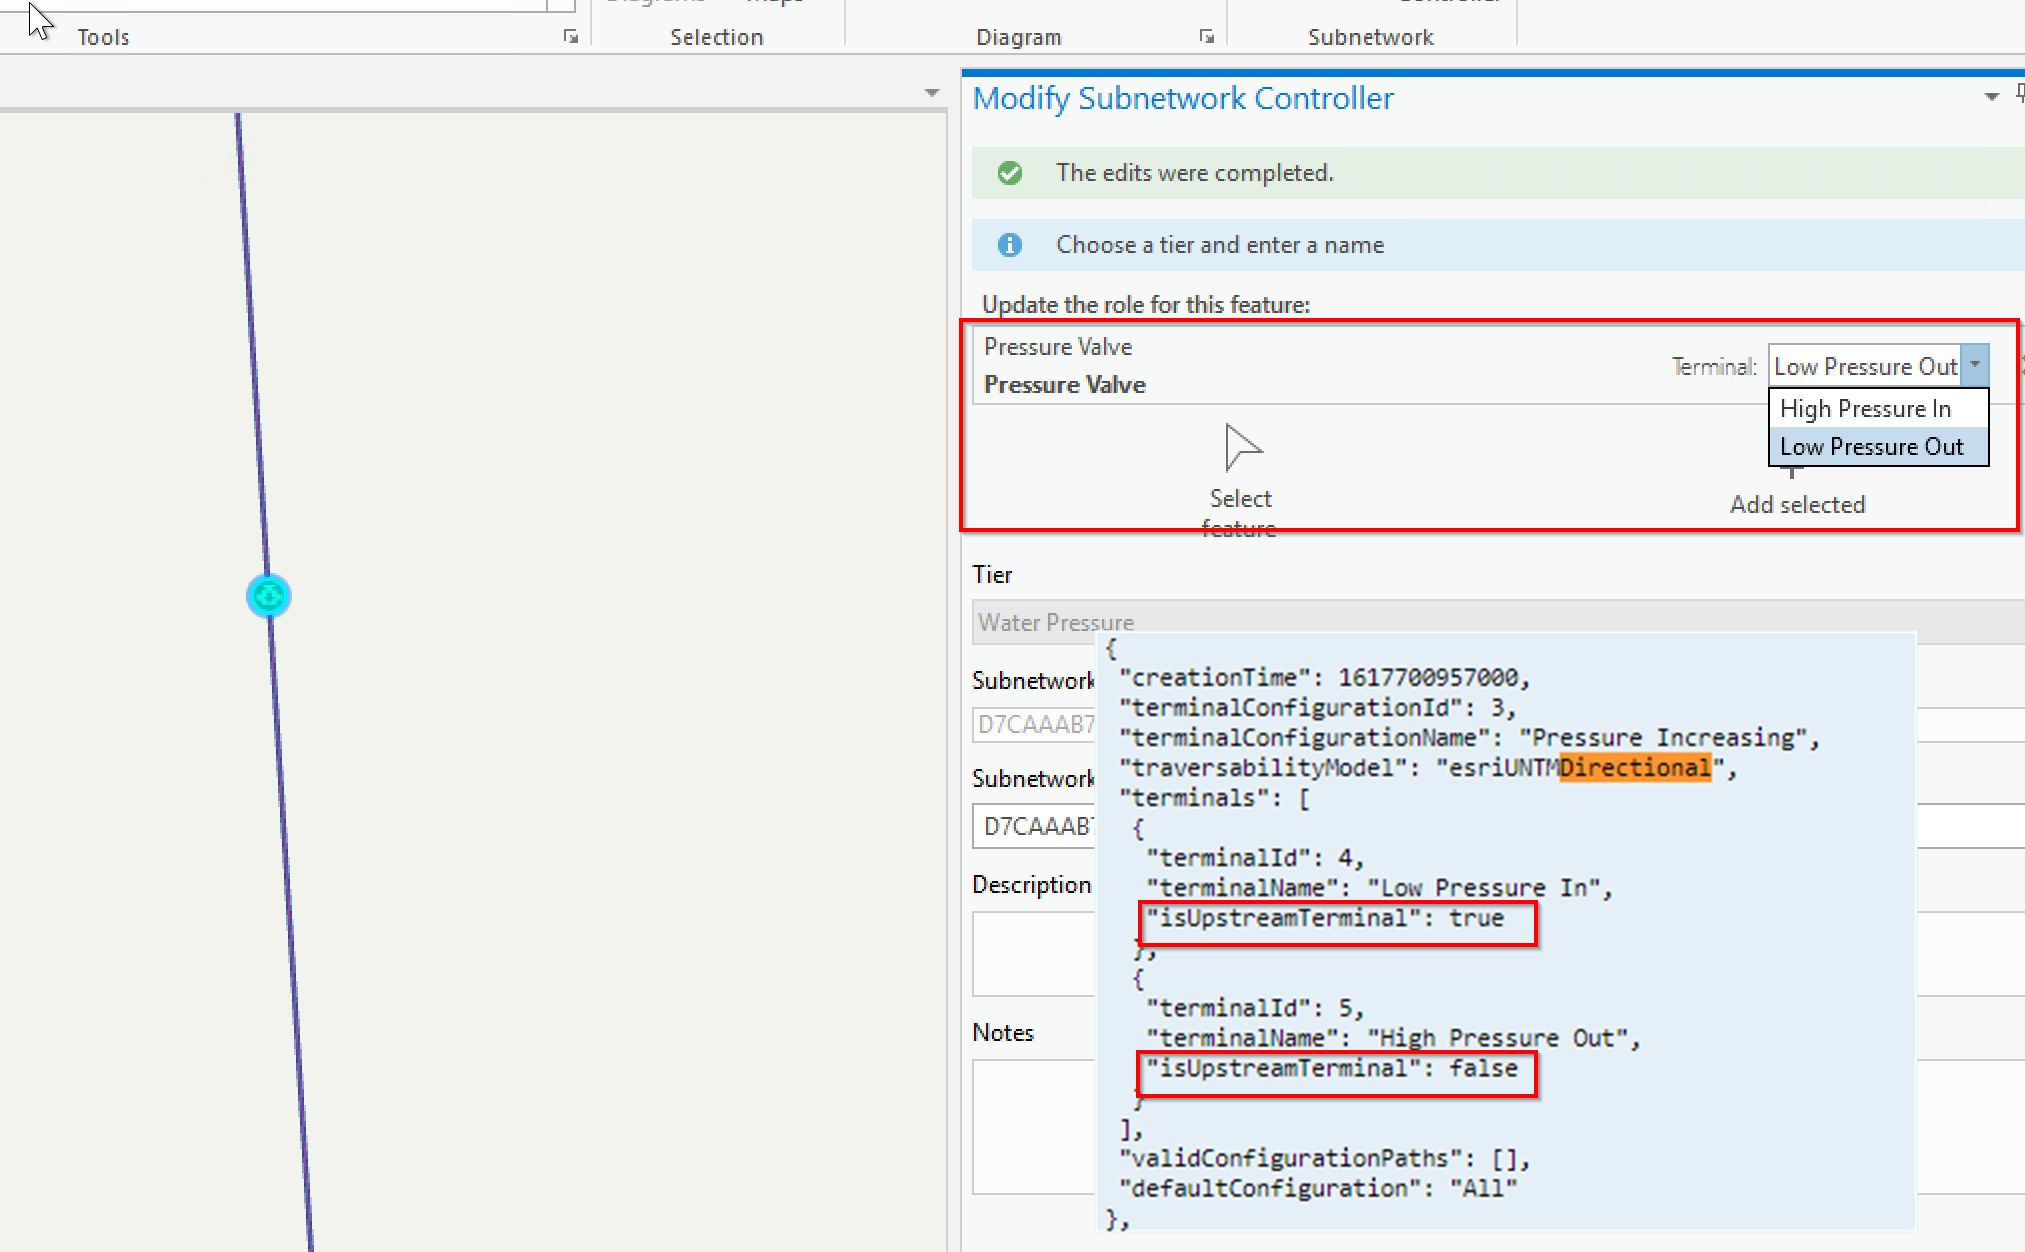The width and height of the screenshot is (2025, 1252).
Task: Pin the Modify Subnetwork Controller pane
Action: pos(2019,95)
